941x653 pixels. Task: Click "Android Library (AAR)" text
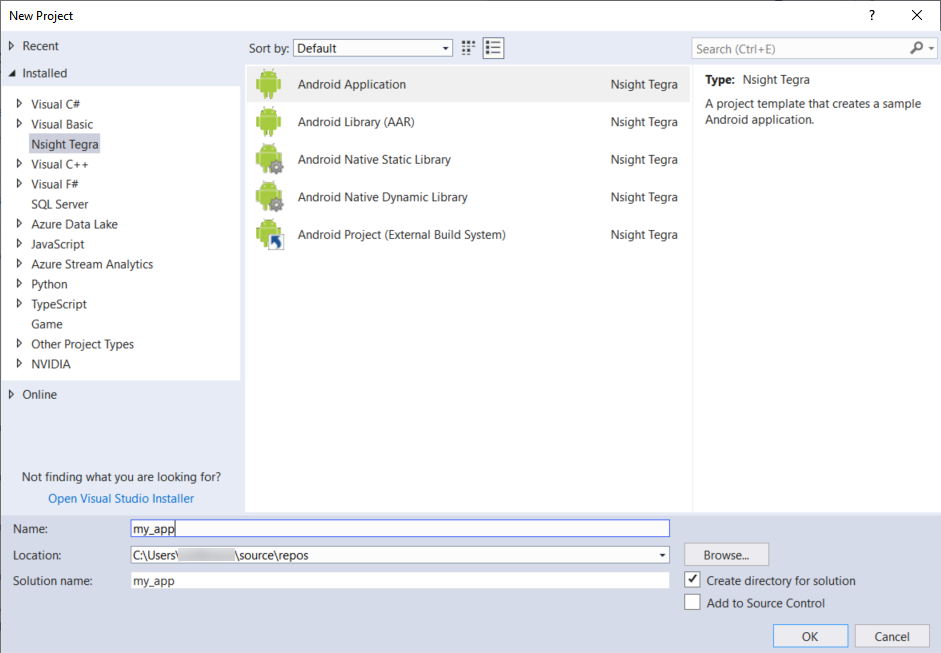[x=356, y=122]
